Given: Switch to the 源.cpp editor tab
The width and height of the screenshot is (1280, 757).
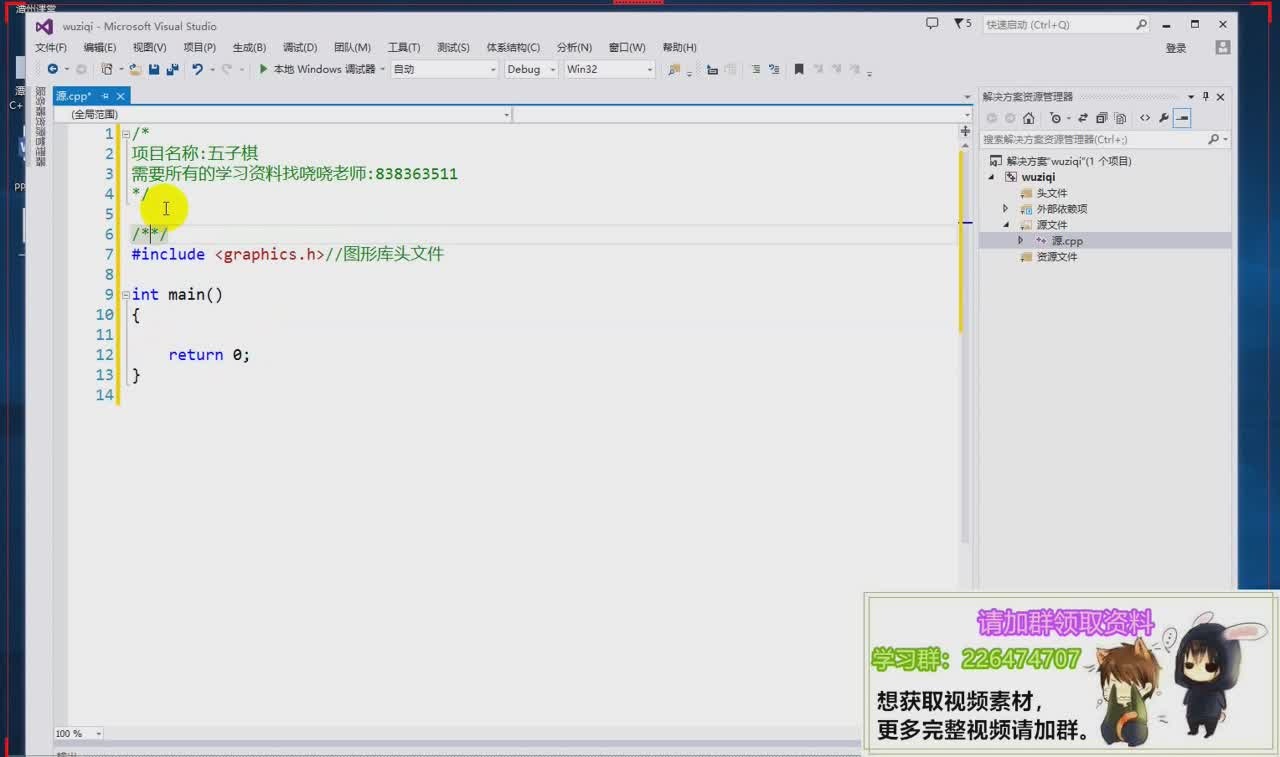Looking at the screenshot, I should [74, 96].
